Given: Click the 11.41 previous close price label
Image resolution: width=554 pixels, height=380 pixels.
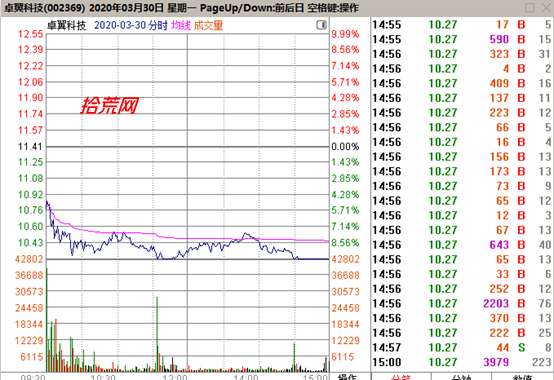Looking at the screenshot, I should (30, 146).
